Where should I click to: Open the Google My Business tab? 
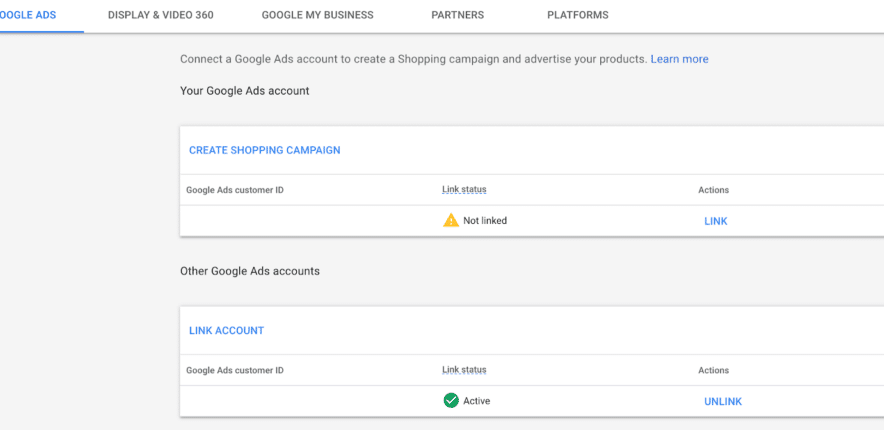(x=317, y=15)
